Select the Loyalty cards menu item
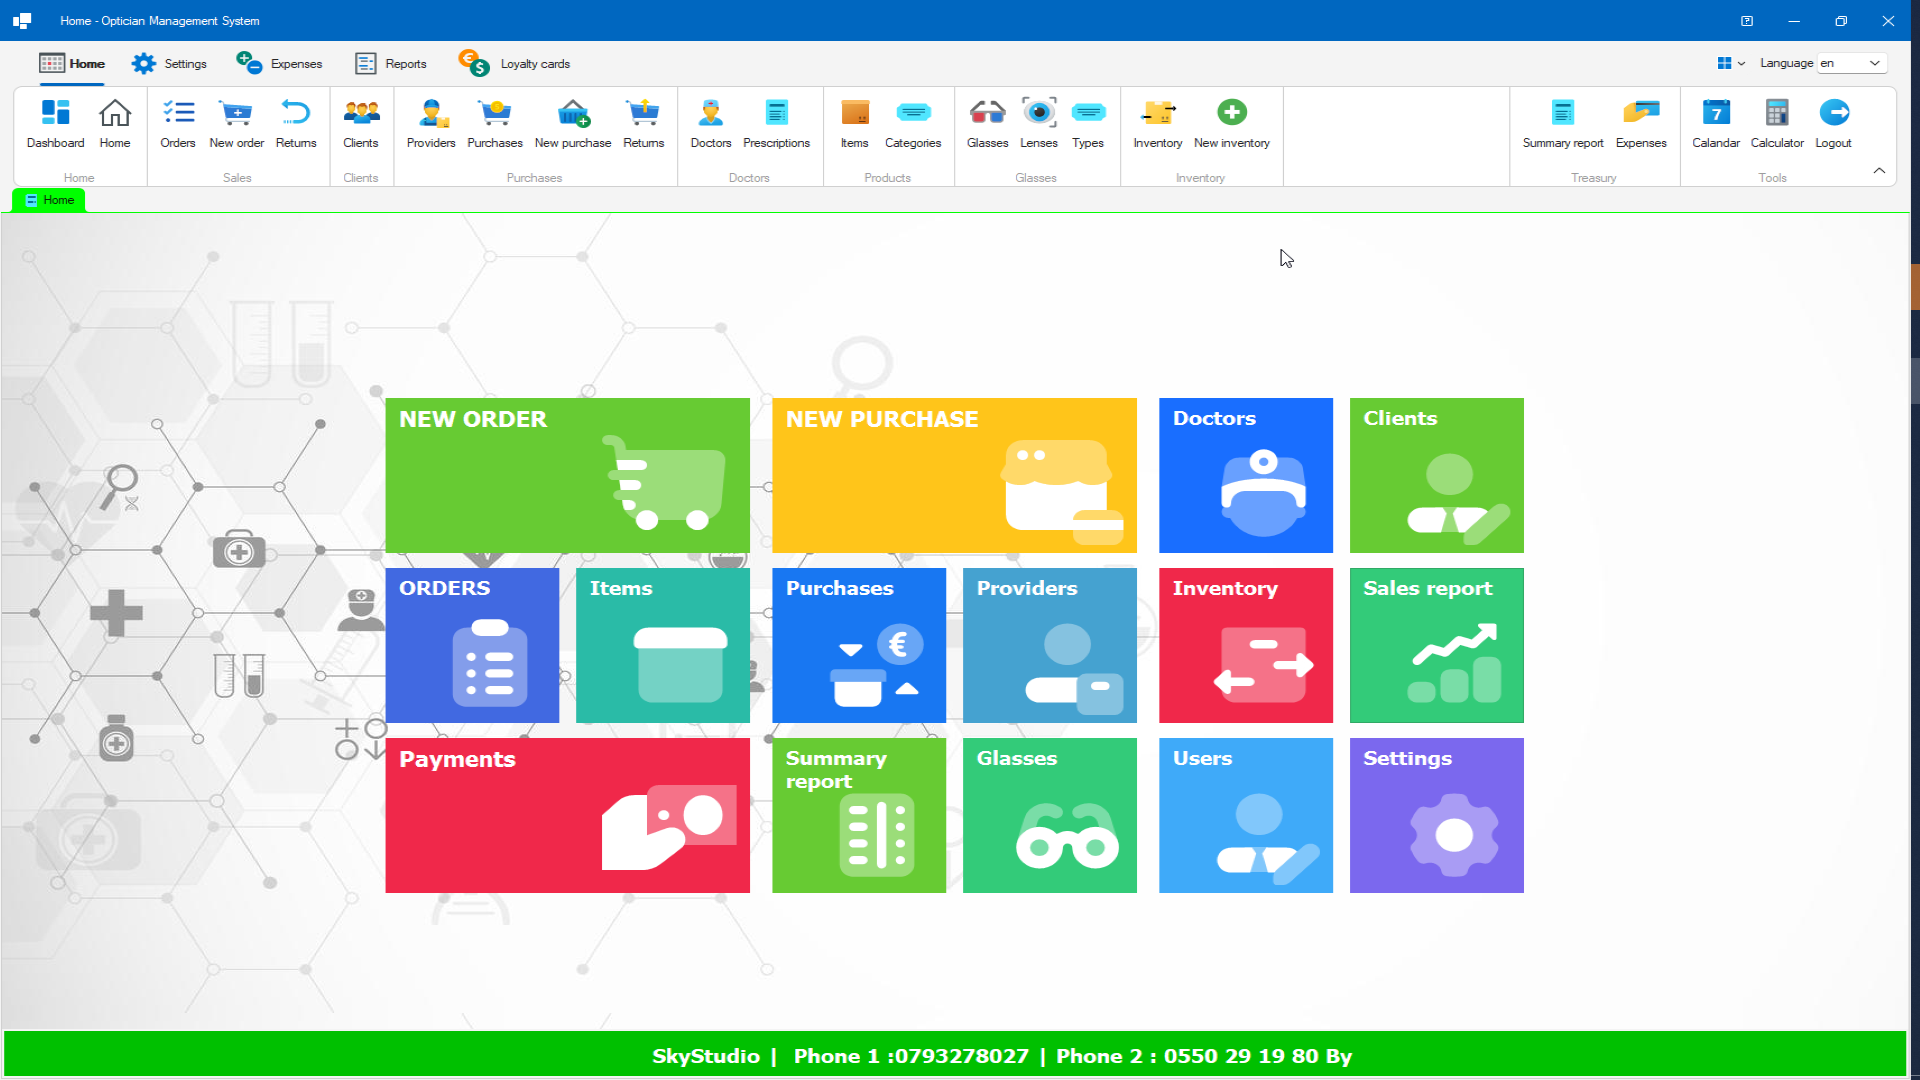The height and width of the screenshot is (1080, 1920). point(514,63)
